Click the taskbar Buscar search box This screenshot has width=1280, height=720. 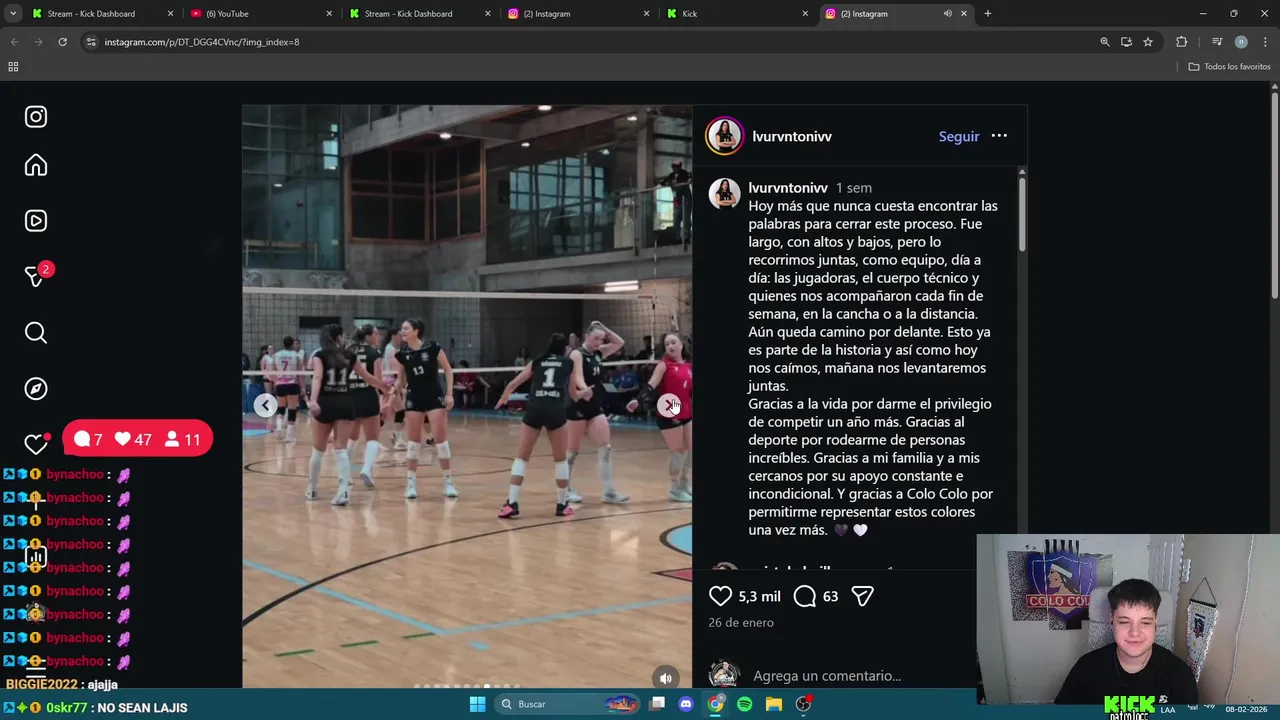coord(568,704)
